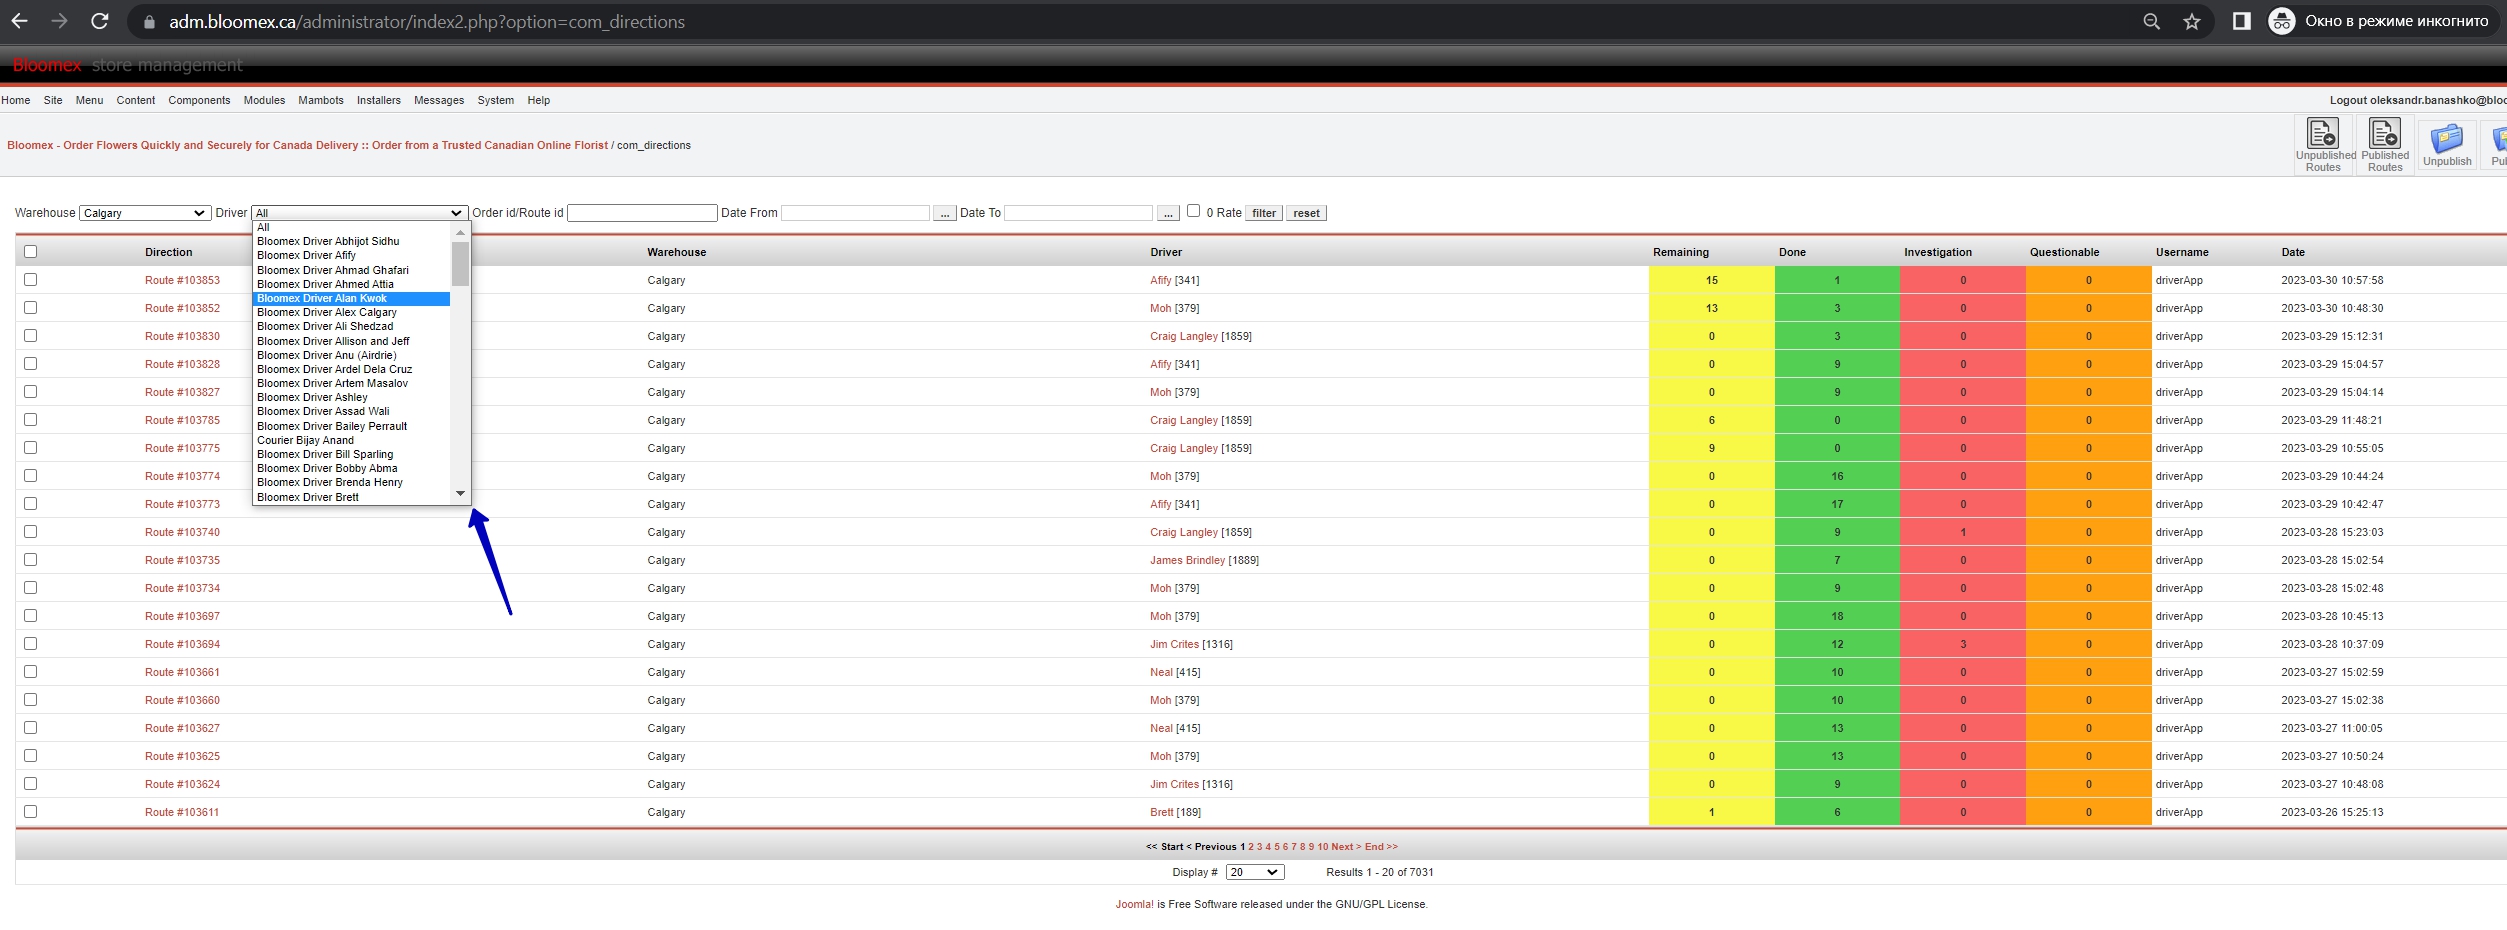
Task: Click the padlock site info icon
Action: (x=149, y=22)
